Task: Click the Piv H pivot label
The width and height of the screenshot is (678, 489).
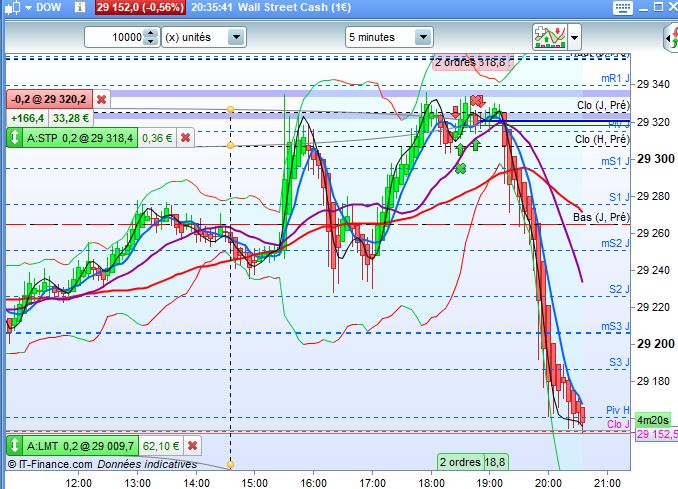Action: [x=617, y=410]
